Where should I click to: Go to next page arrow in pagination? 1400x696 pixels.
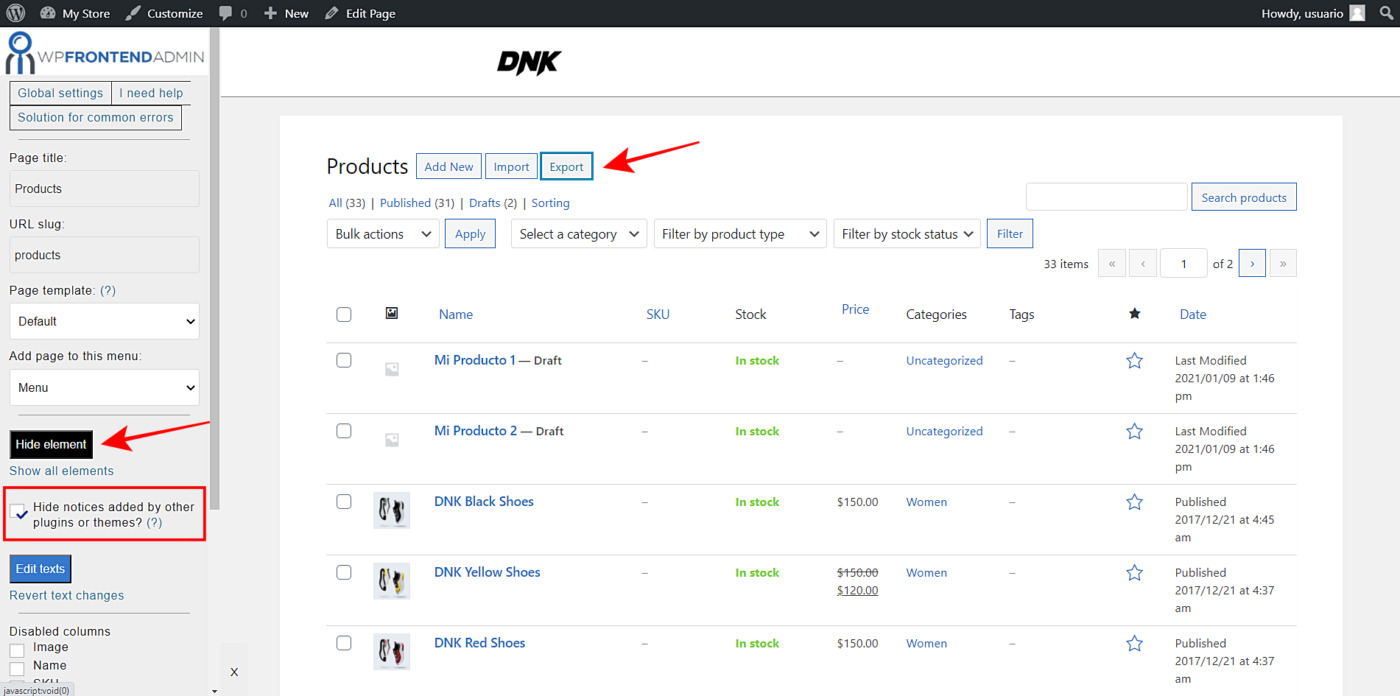pyautogui.click(x=1252, y=264)
